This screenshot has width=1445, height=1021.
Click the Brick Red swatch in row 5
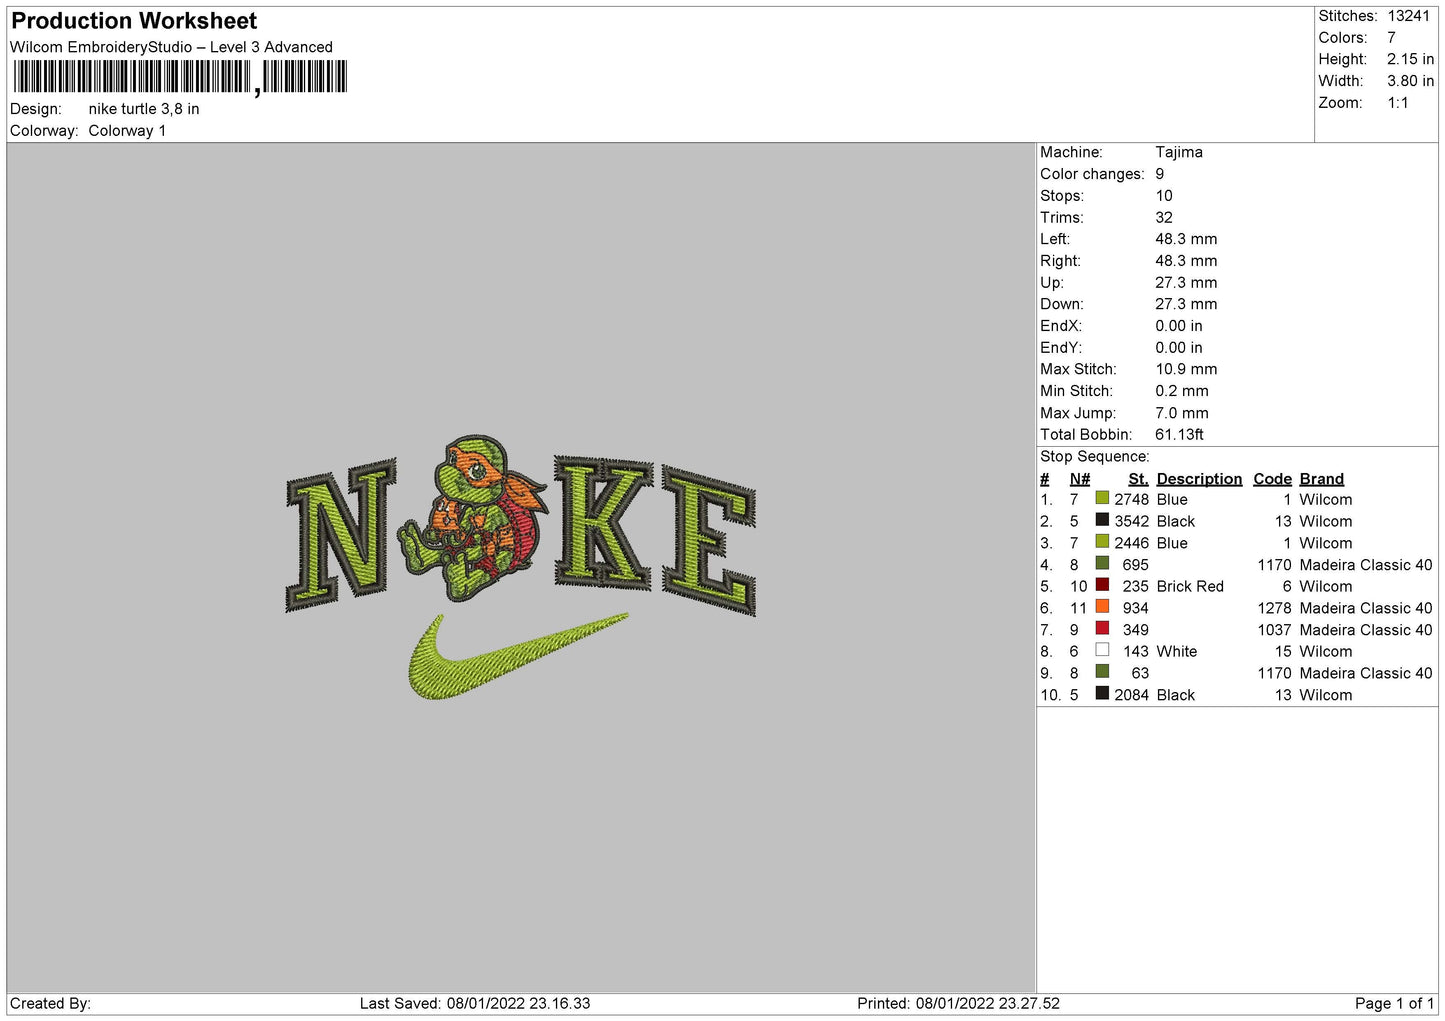[x=1102, y=585]
